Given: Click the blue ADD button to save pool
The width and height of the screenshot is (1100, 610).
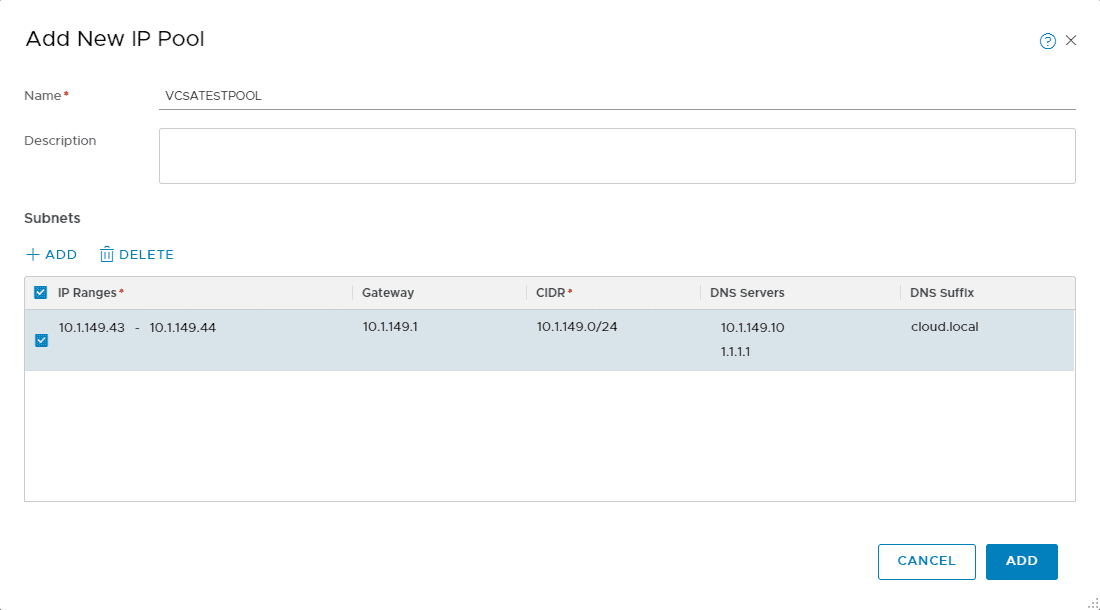Looking at the screenshot, I should [x=1021, y=561].
